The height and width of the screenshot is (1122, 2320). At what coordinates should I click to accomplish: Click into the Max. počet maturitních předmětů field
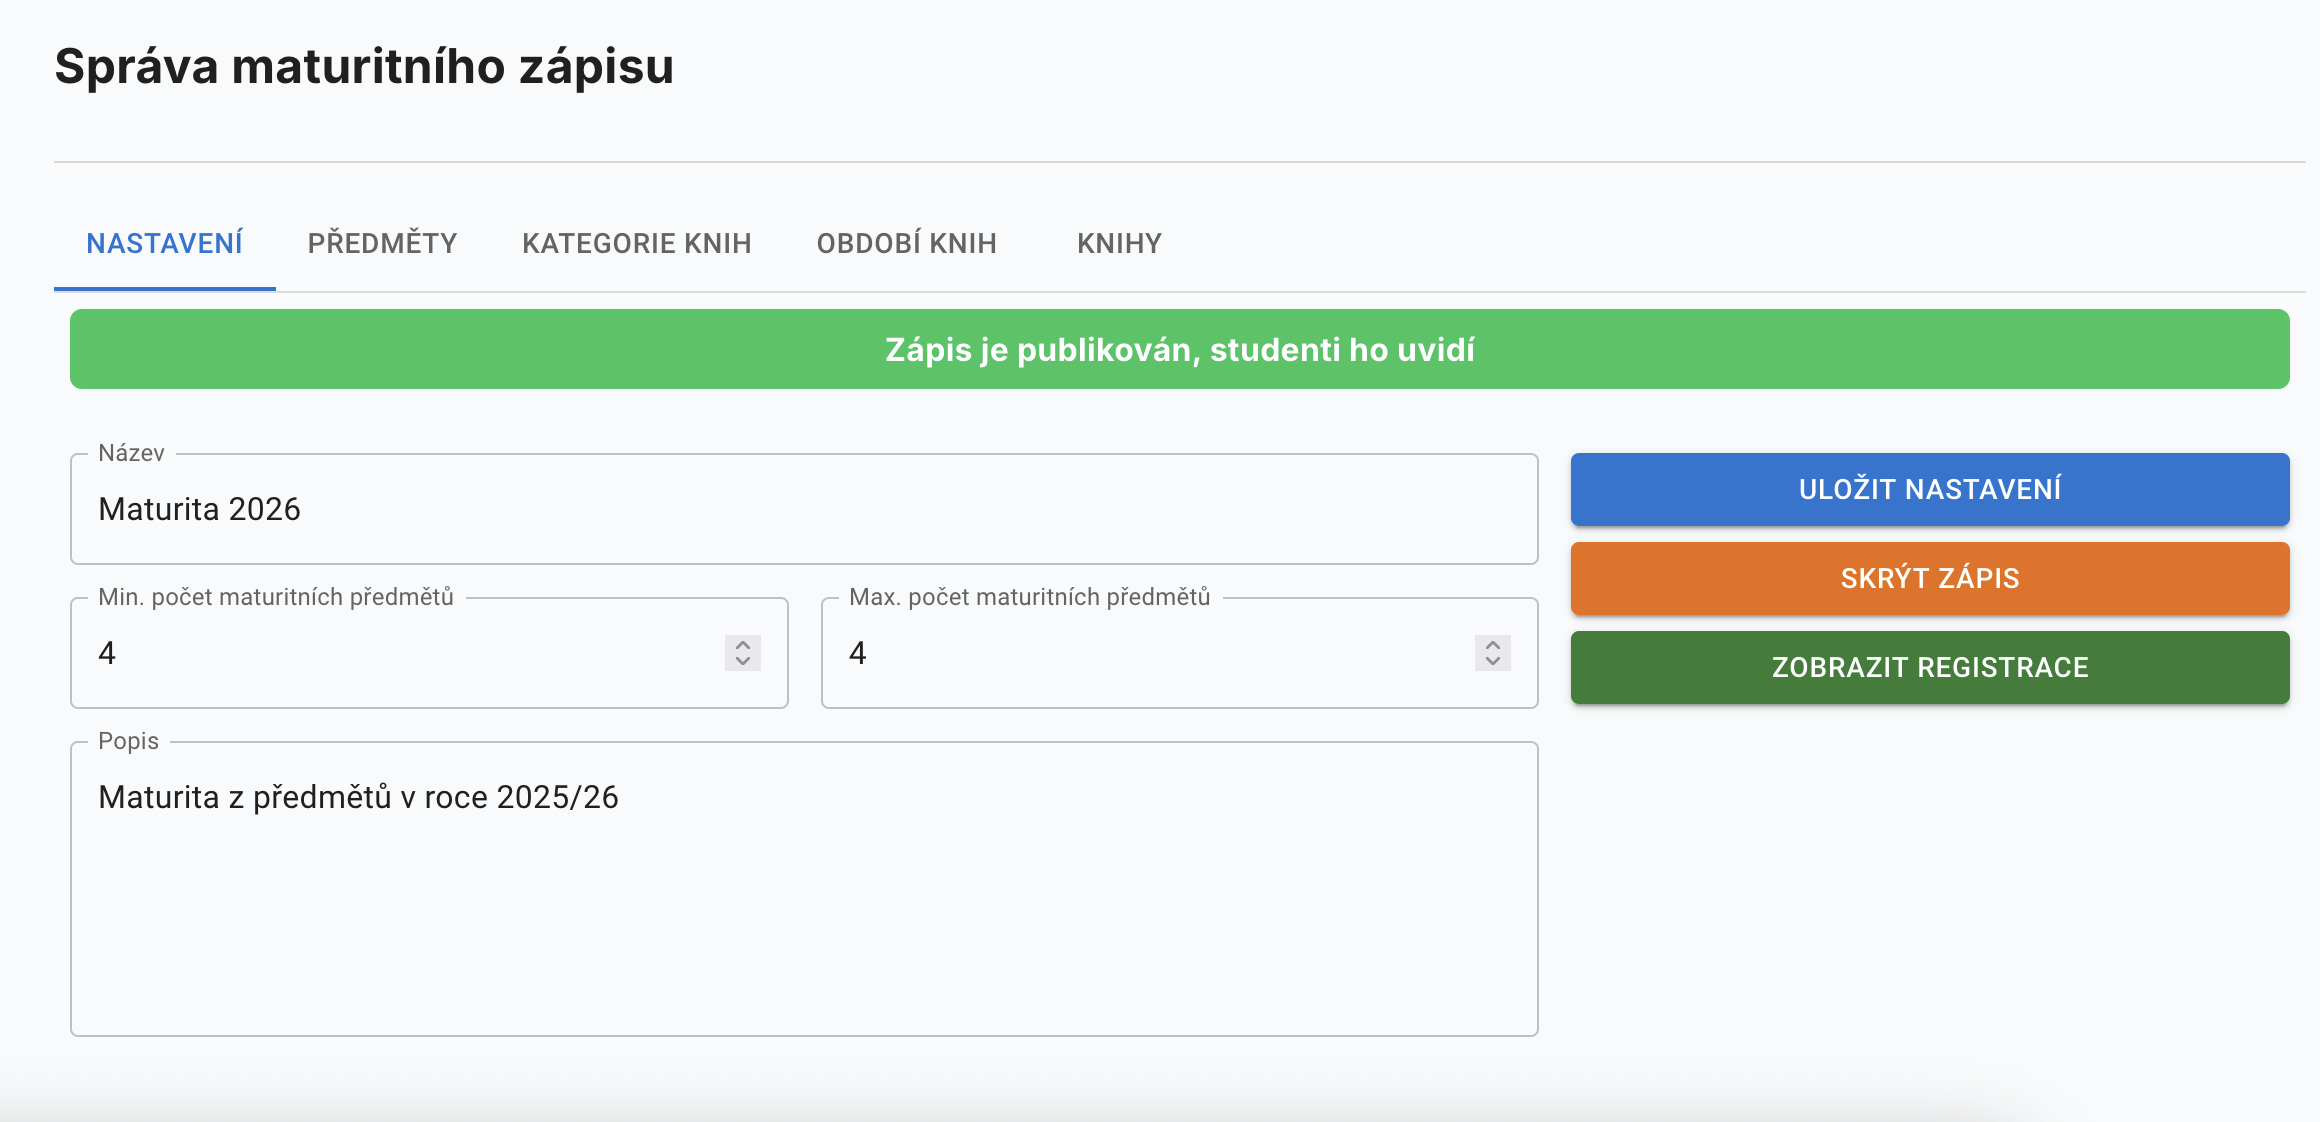(1150, 654)
